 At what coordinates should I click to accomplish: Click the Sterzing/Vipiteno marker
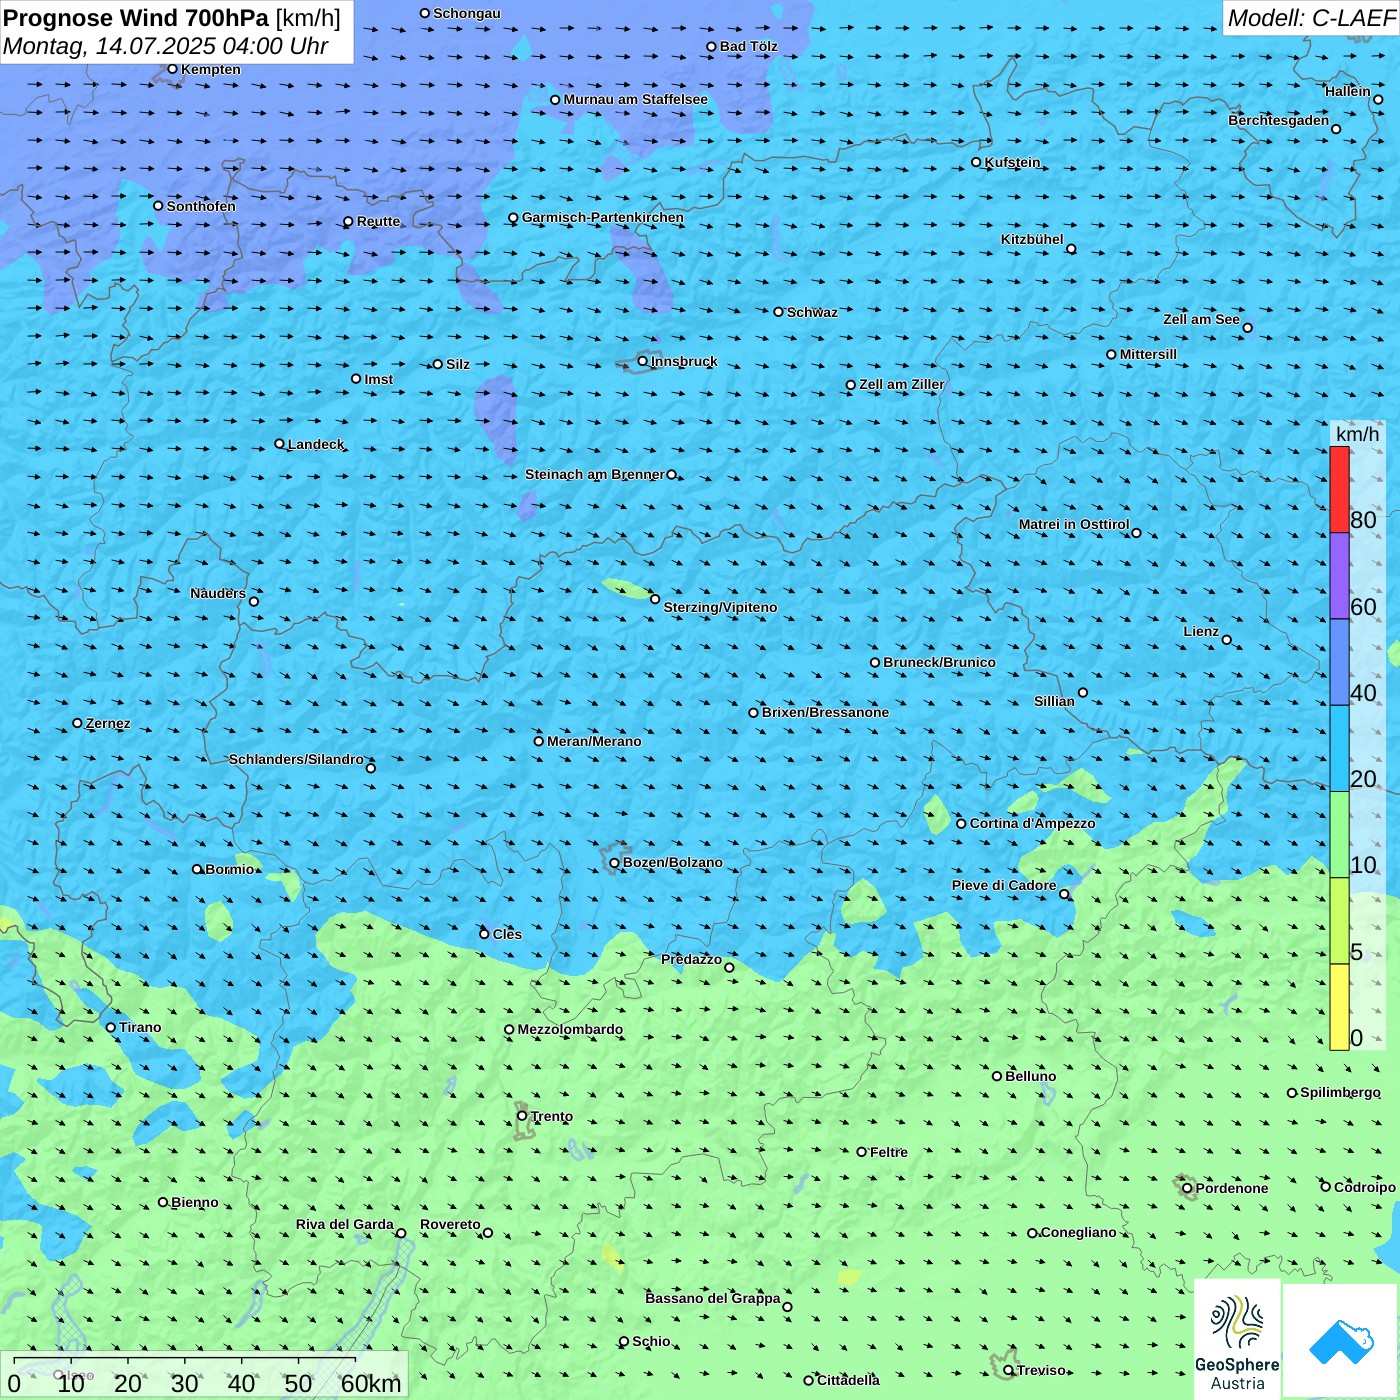(x=655, y=599)
